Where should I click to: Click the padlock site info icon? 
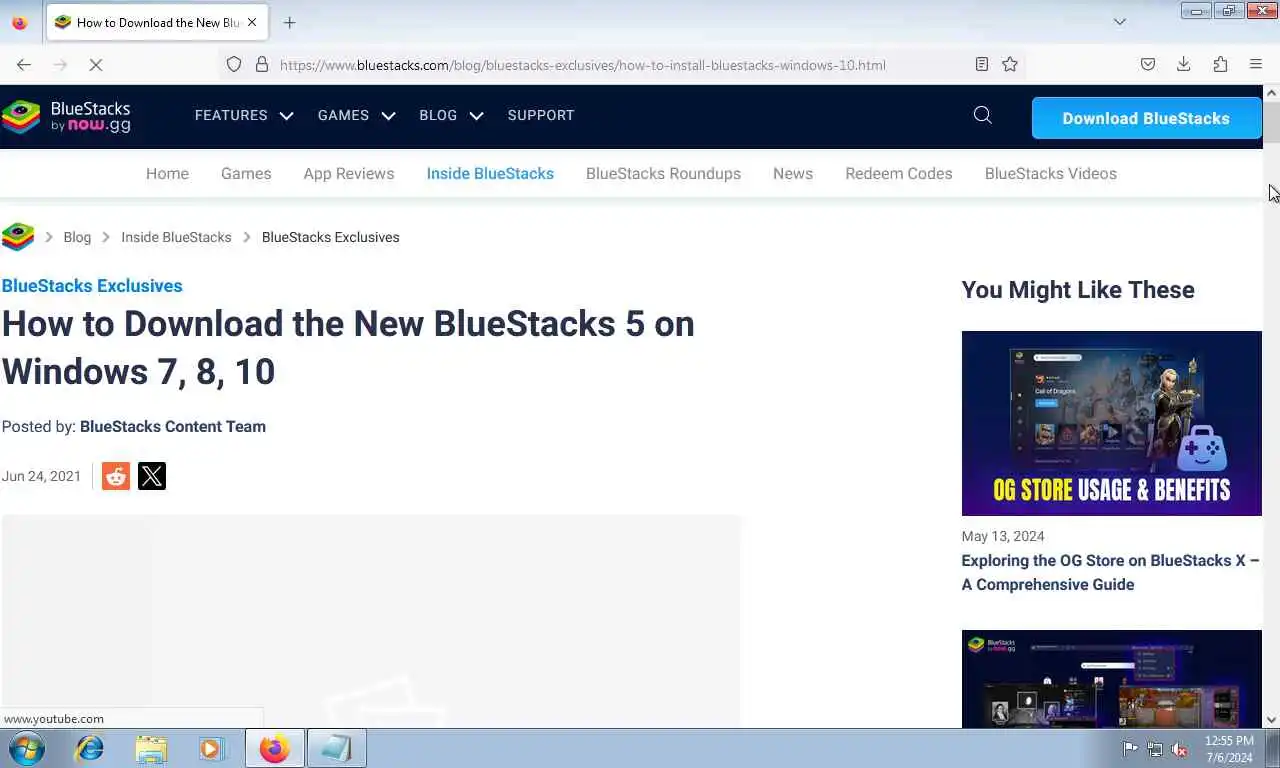pyautogui.click(x=262, y=64)
